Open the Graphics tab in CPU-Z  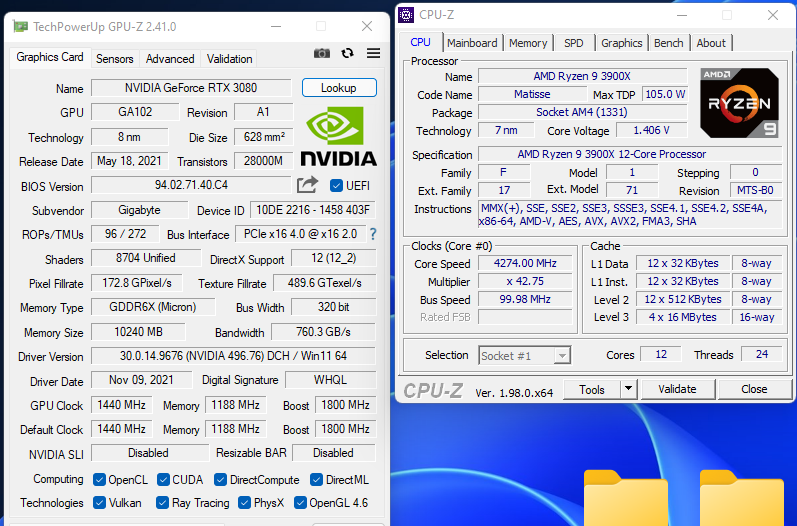[x=622, y=43]
